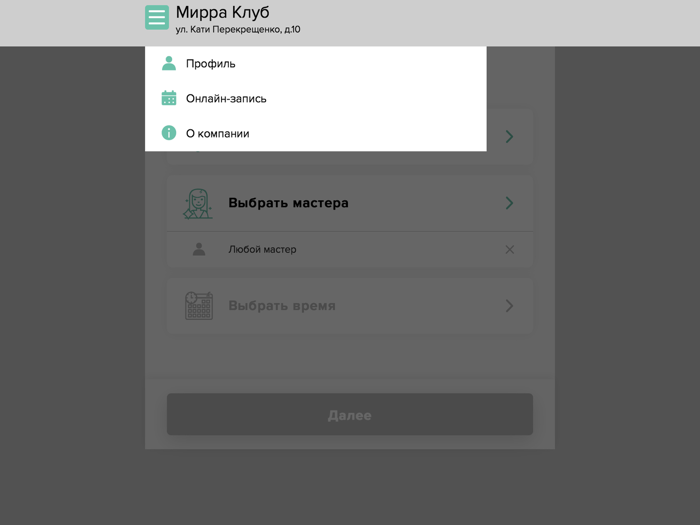
Task: Click the green hamburger menu icon
Action: coord(157,17)
